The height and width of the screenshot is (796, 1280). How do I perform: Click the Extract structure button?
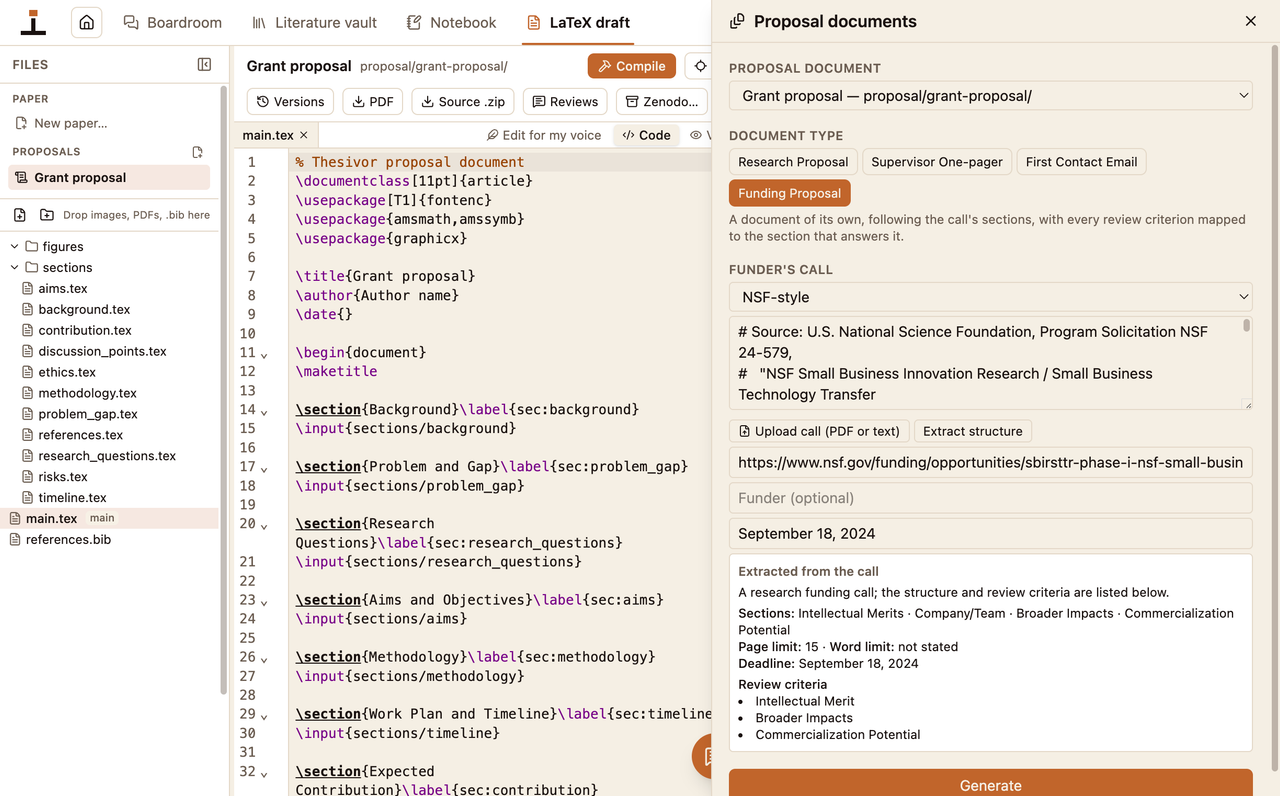pos(973,431)
